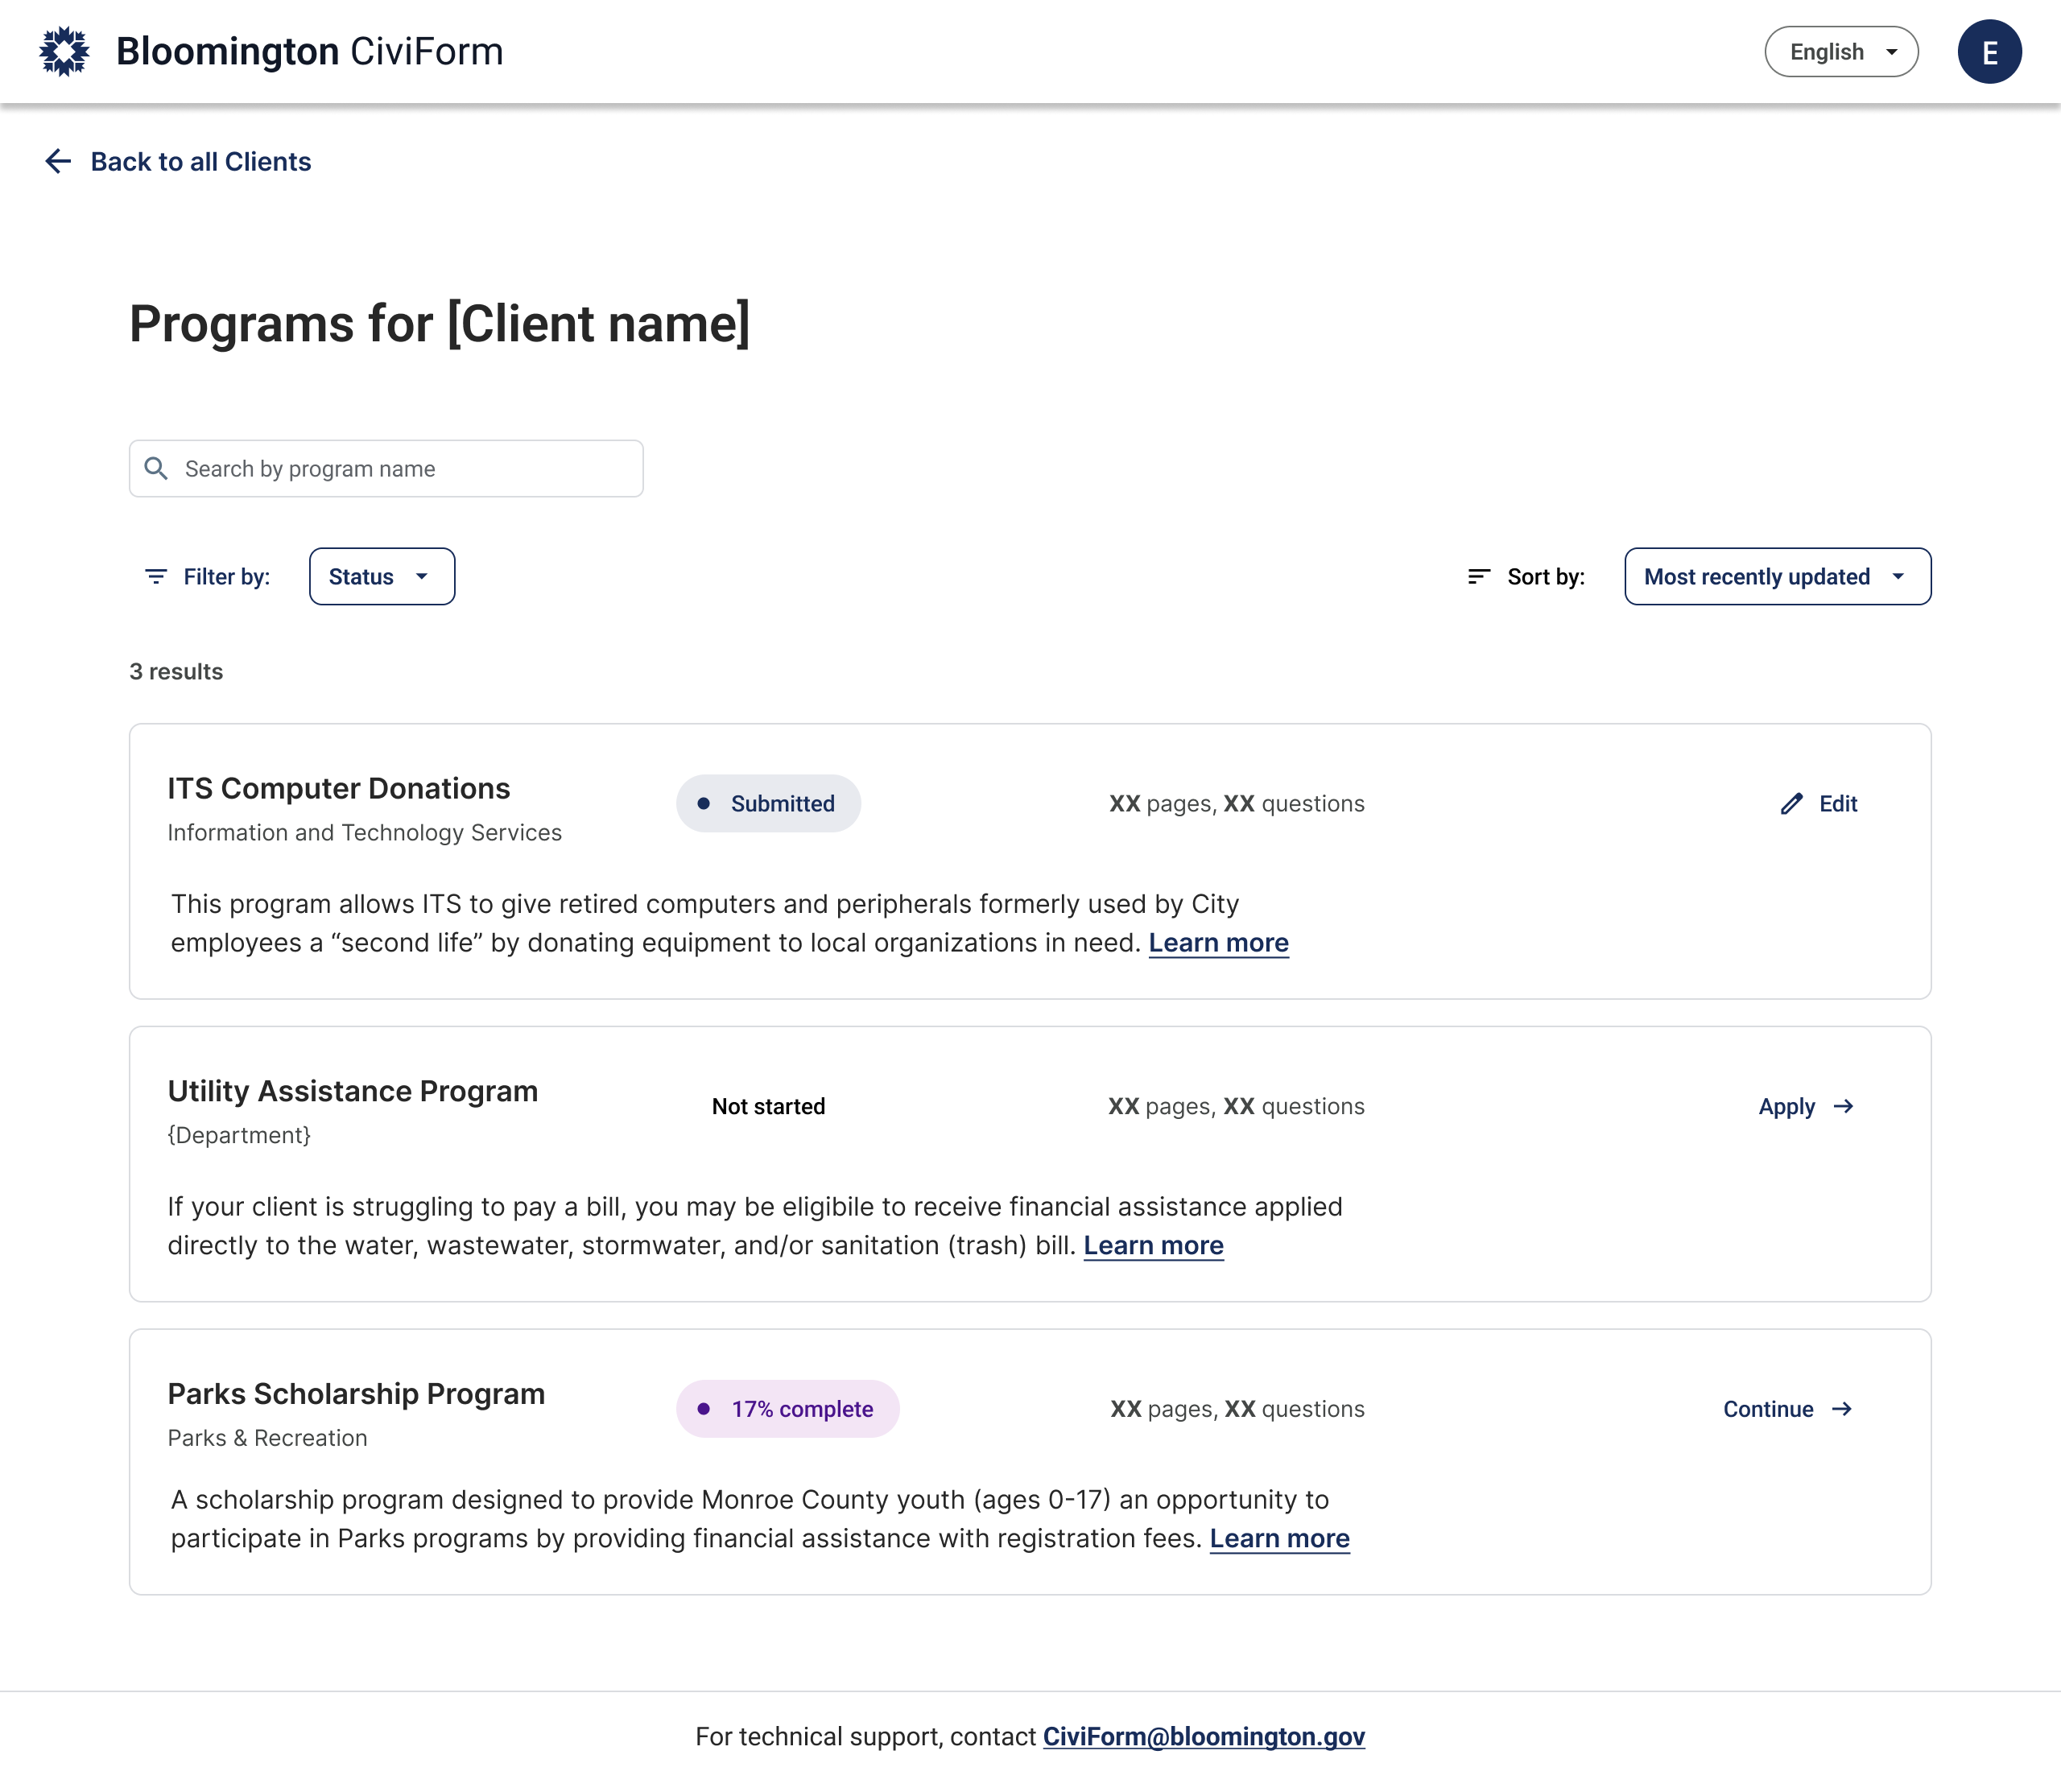Click the Submitted status badge
This screenshot has width=2061, height=1792.
768,803
